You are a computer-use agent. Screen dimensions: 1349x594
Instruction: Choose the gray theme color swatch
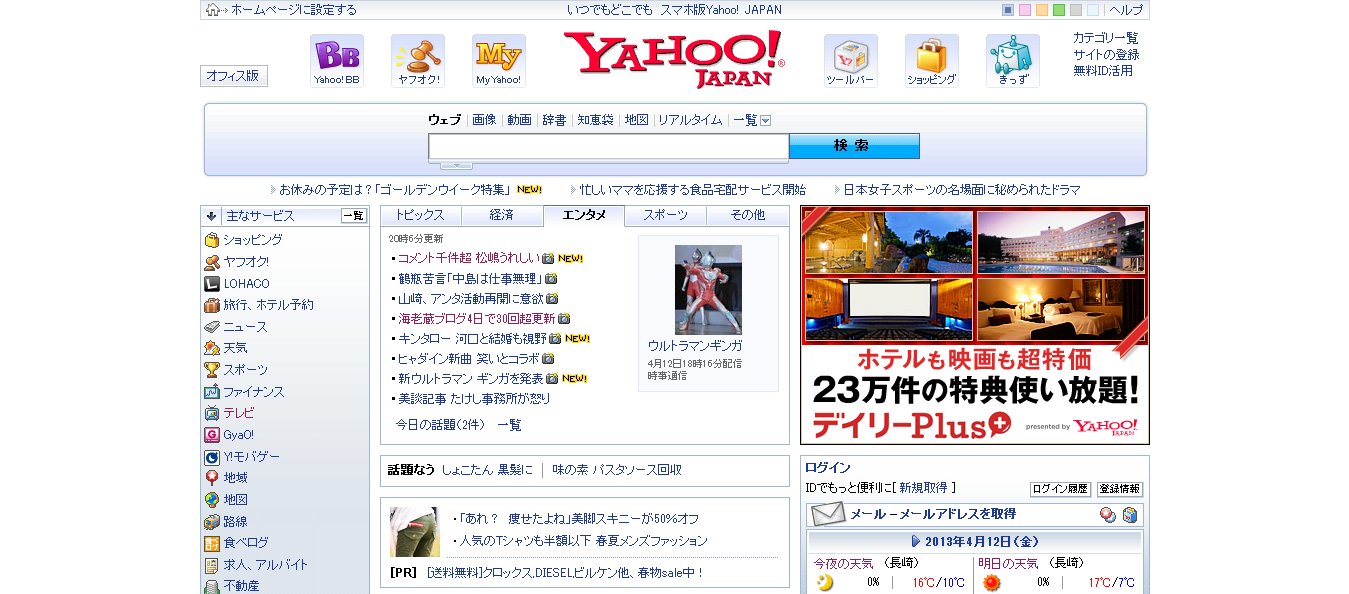pyautogui.click(x=1076, y=10)
